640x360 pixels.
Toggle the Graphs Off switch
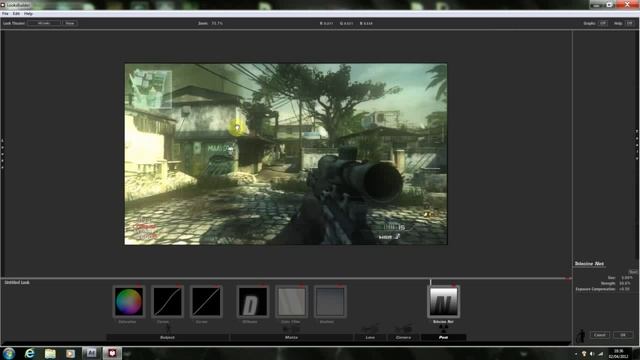click(x=602, y=23)
